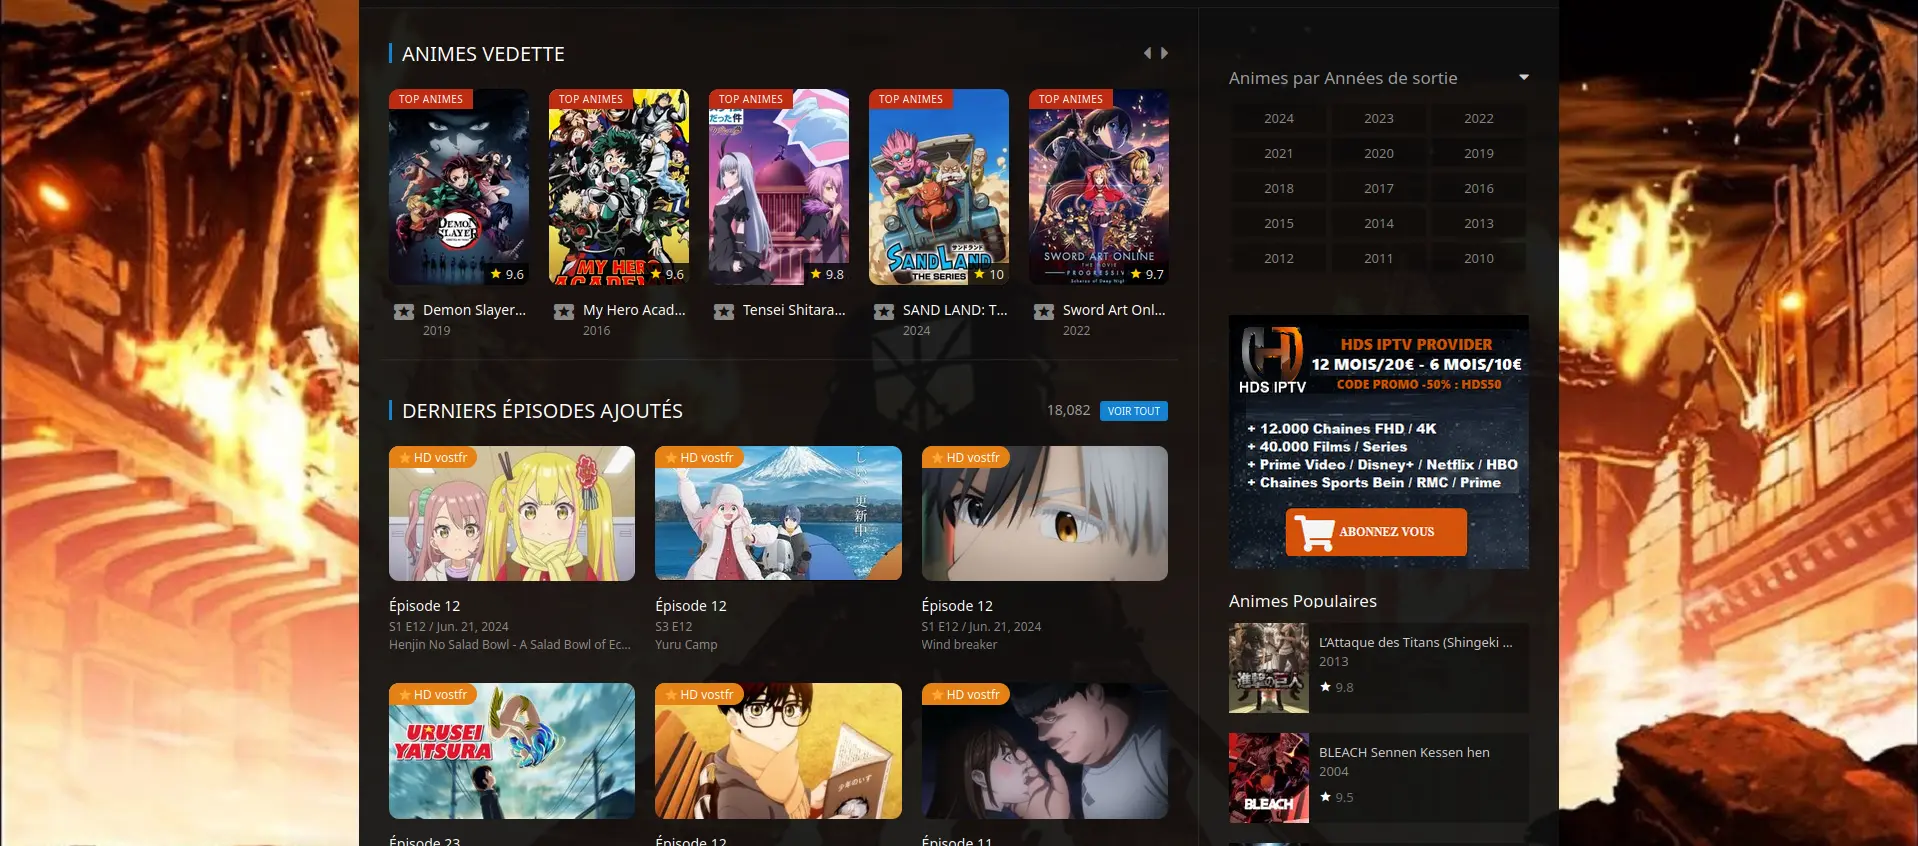The height and width of the screenshot is (846, 1918).
Task: Open L'Attaque des Titans popular anime
Action: 1415,643
